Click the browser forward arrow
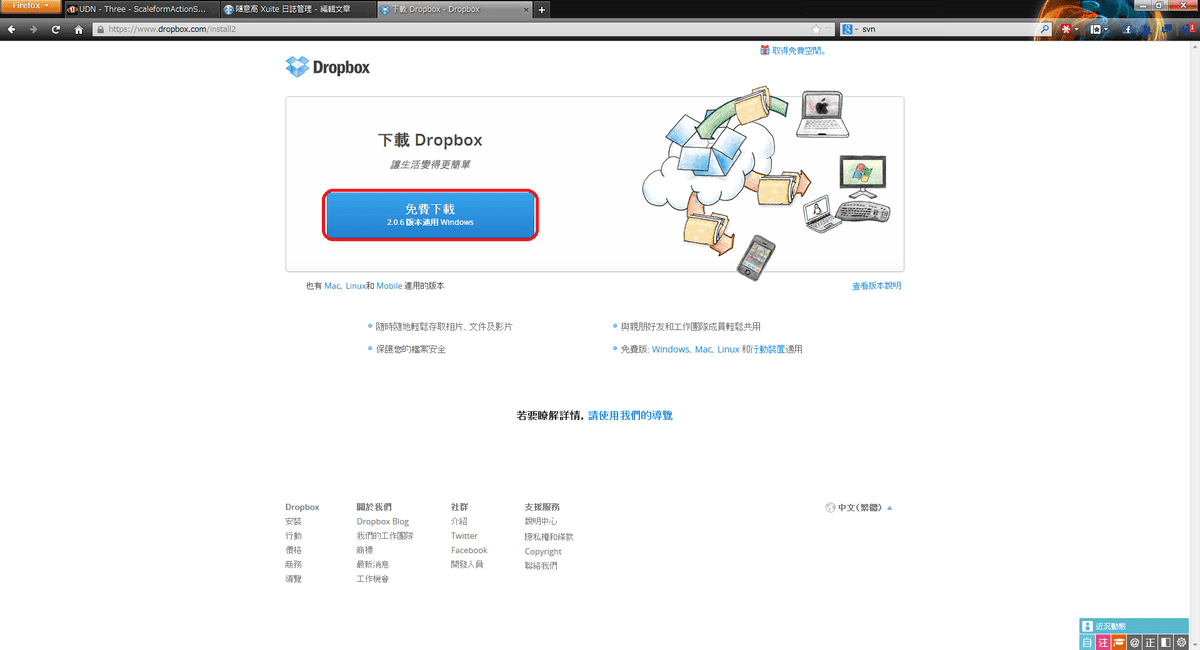Viewport: 1200px width, 650px height. coord(33,30)
